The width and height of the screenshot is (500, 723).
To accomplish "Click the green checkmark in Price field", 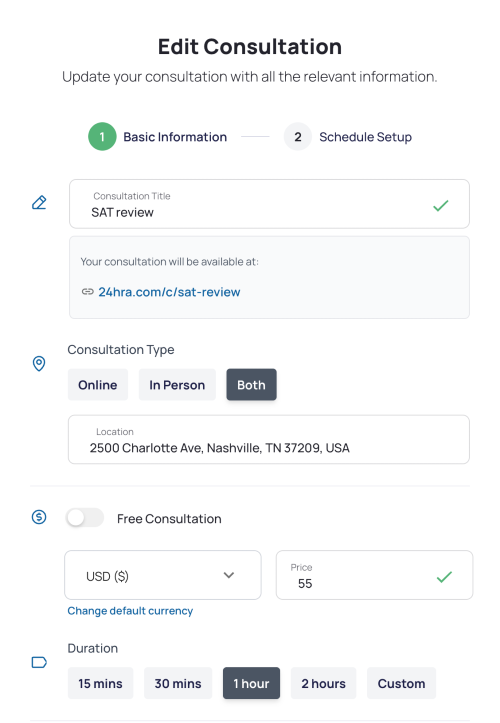I will (x=444, y=576).
